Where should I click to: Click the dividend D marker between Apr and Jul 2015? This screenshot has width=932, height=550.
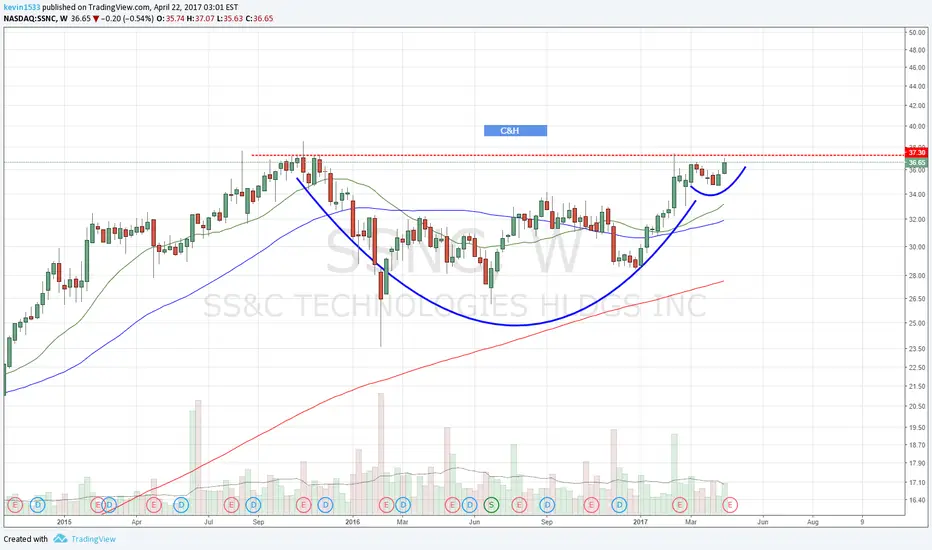(181, 505)
